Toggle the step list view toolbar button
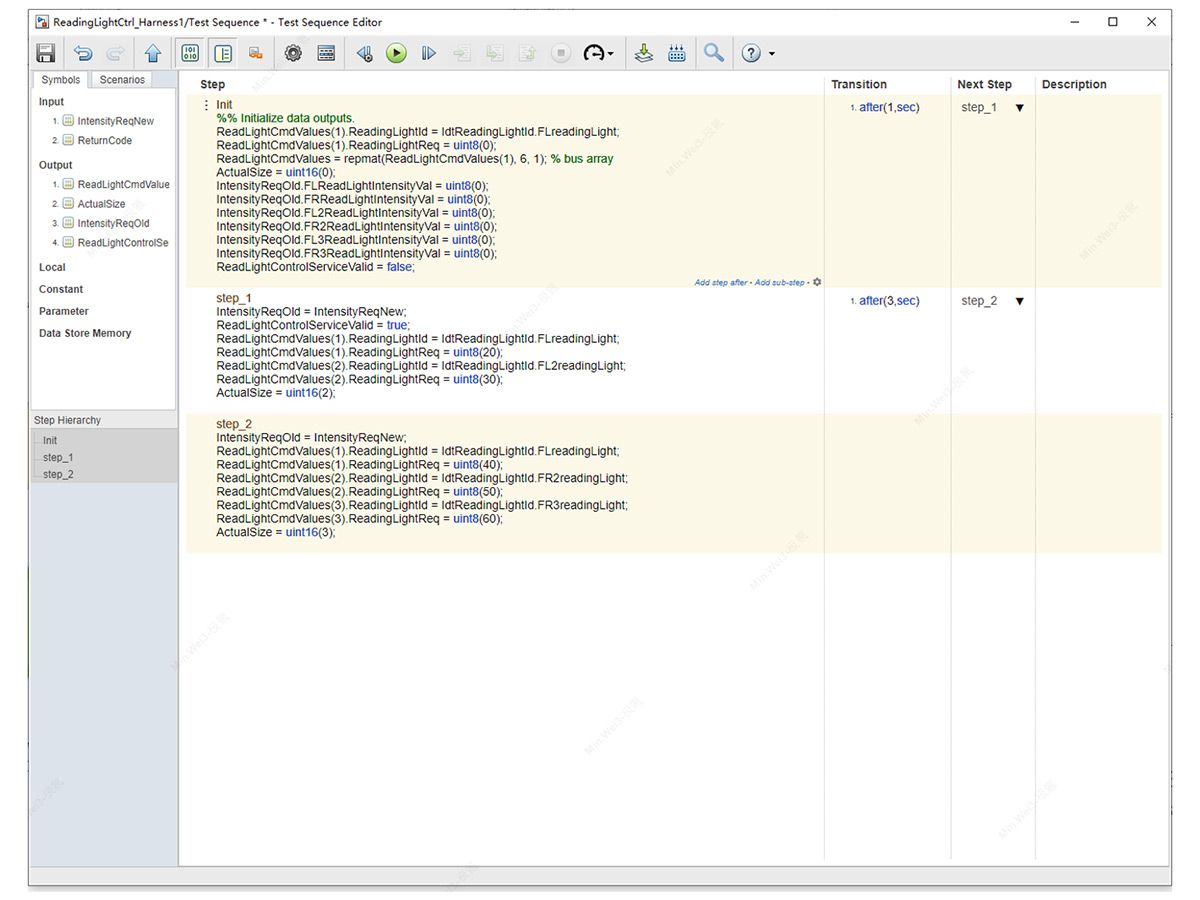The image size is (1200, 900). click(223, 53)
